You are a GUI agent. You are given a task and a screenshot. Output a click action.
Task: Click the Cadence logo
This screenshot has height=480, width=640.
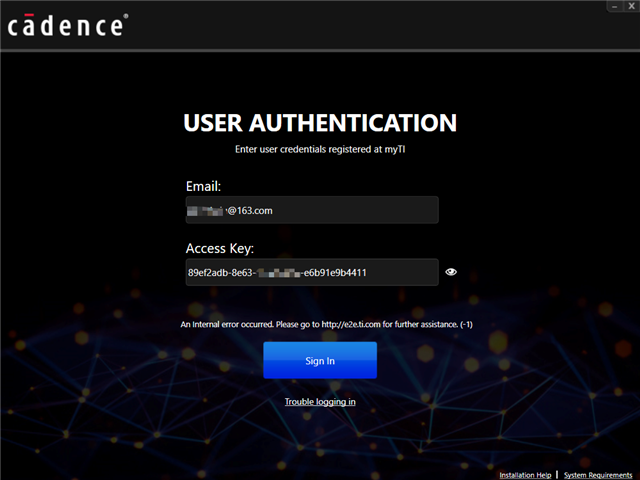(67, 25)
